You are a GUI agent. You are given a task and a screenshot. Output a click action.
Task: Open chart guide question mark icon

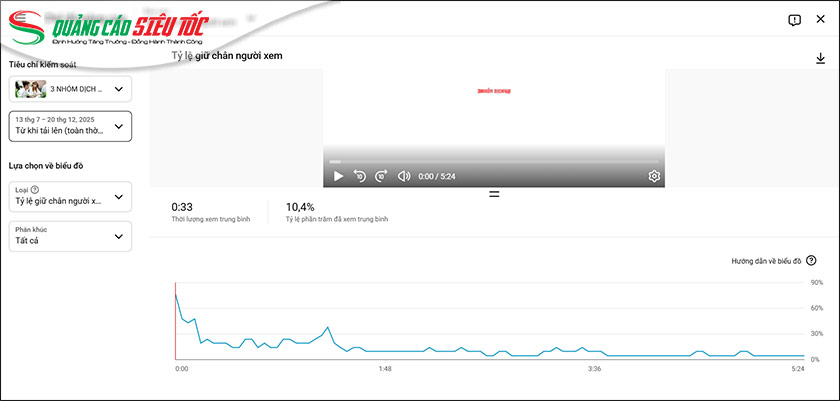(811, 261)
